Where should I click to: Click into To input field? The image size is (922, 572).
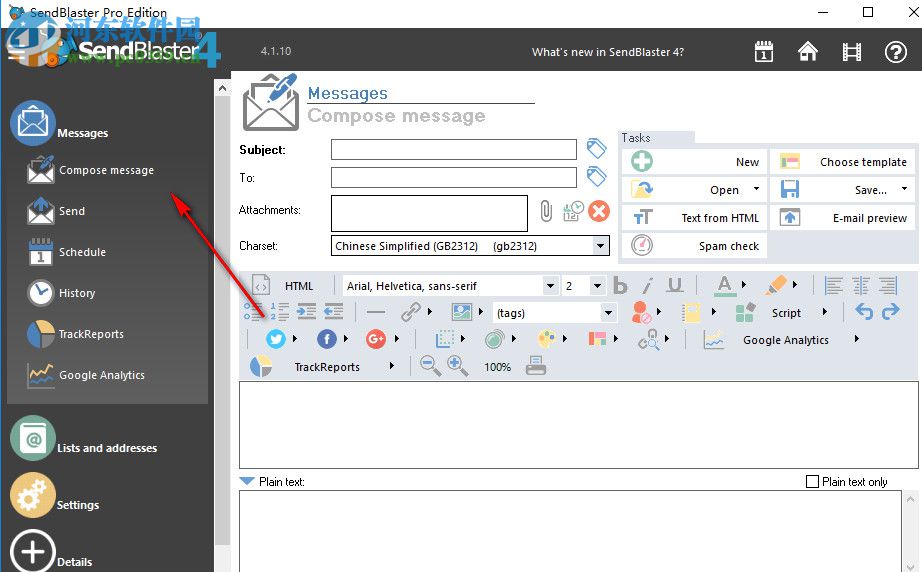453,177
